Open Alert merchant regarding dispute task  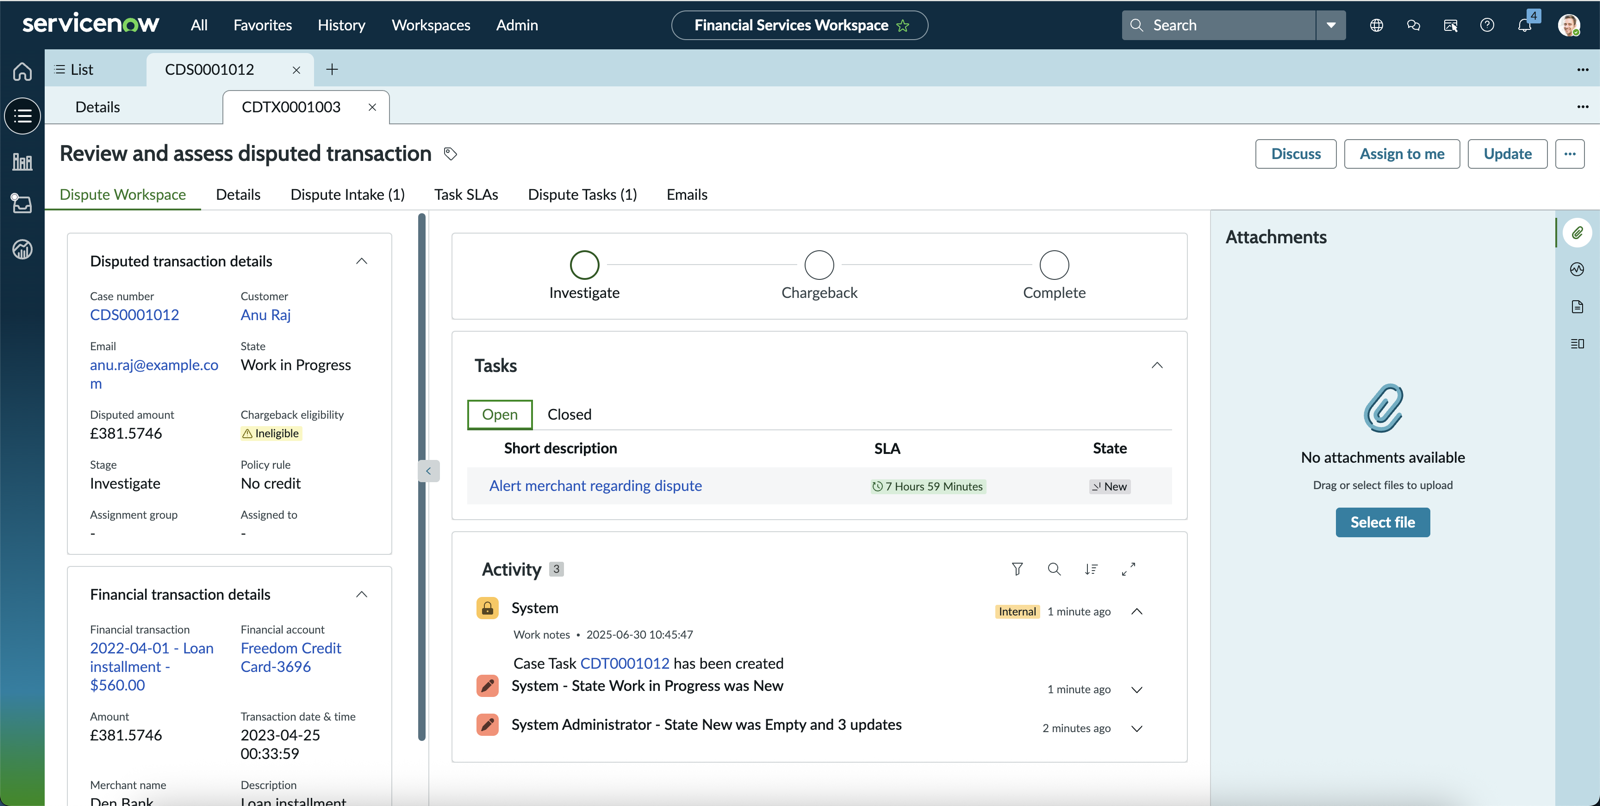tap(596, 486)
